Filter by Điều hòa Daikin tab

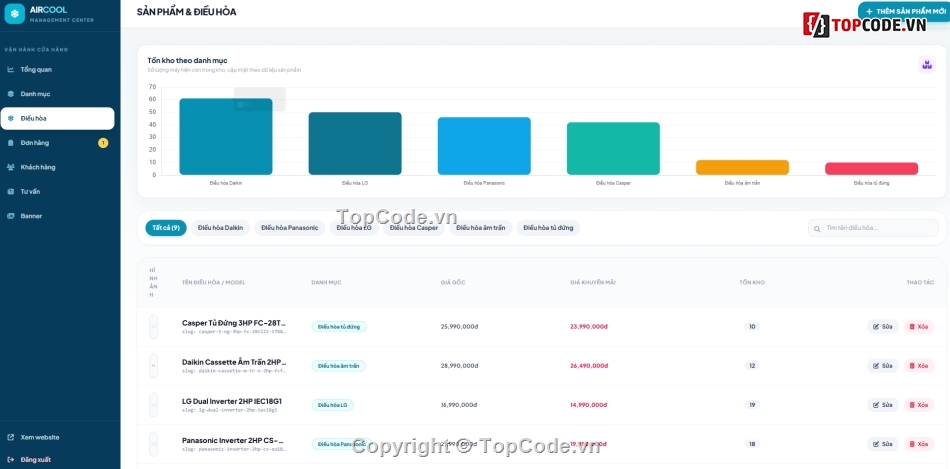click(x=221, y=228)
